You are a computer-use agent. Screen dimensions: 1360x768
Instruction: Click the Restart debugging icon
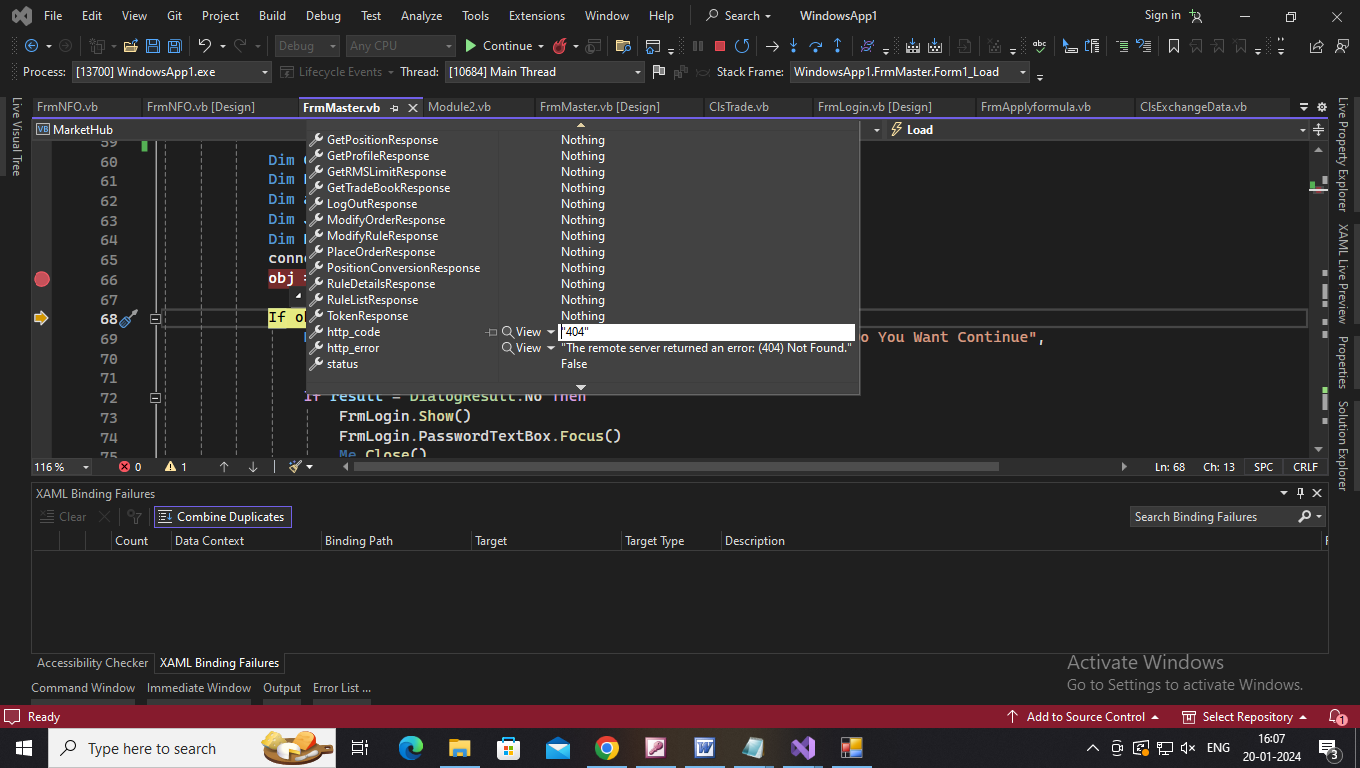(x=742, y=46)
